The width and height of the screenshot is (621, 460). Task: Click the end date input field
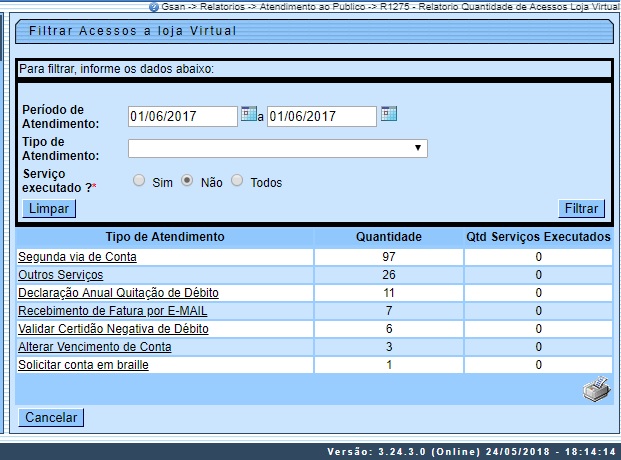click(x=321, y=116)
